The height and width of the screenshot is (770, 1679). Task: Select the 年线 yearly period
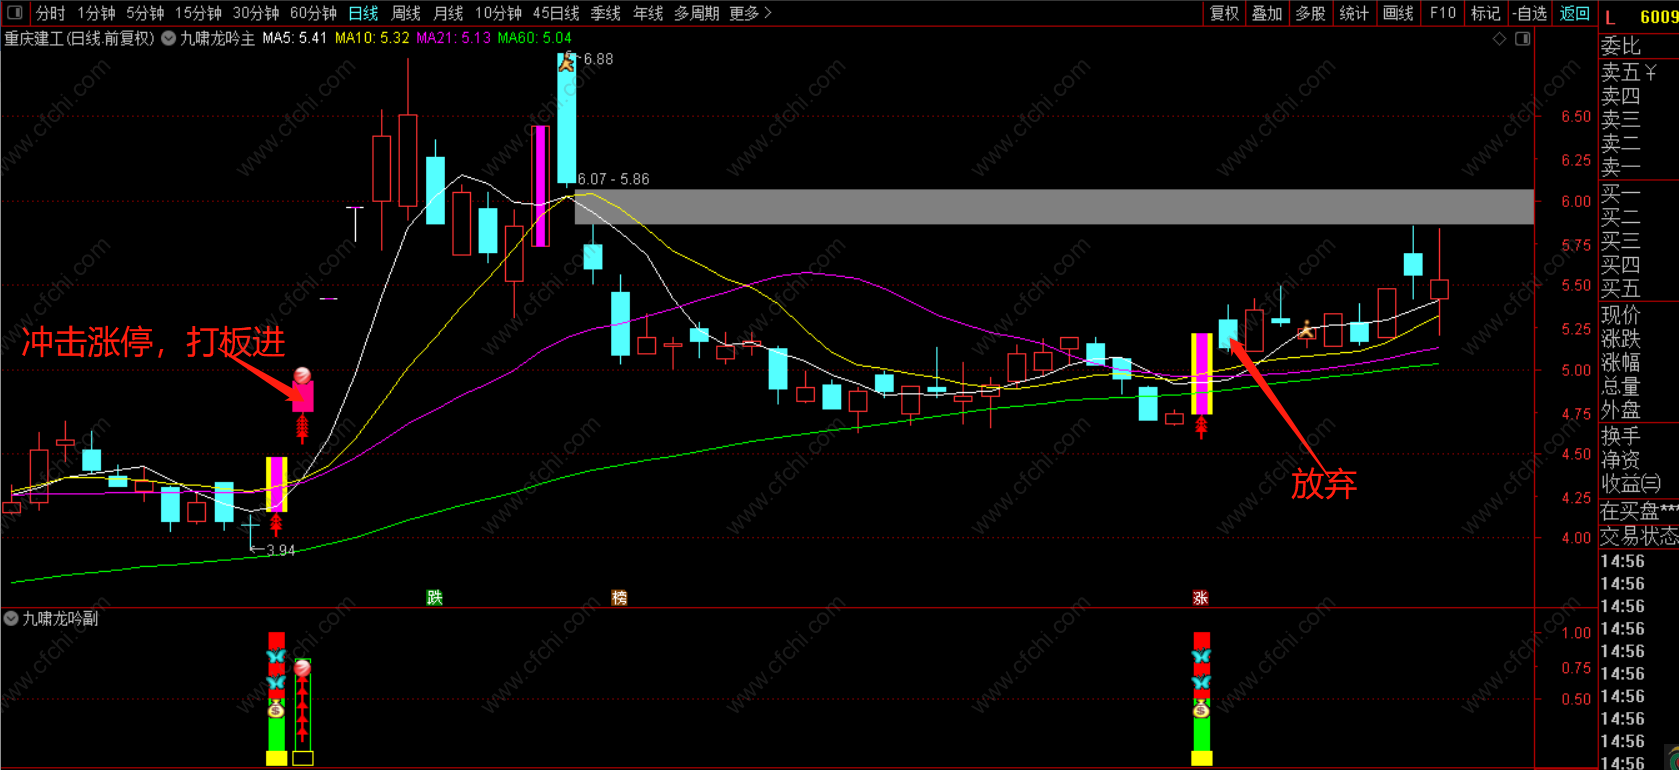[648, 13]
